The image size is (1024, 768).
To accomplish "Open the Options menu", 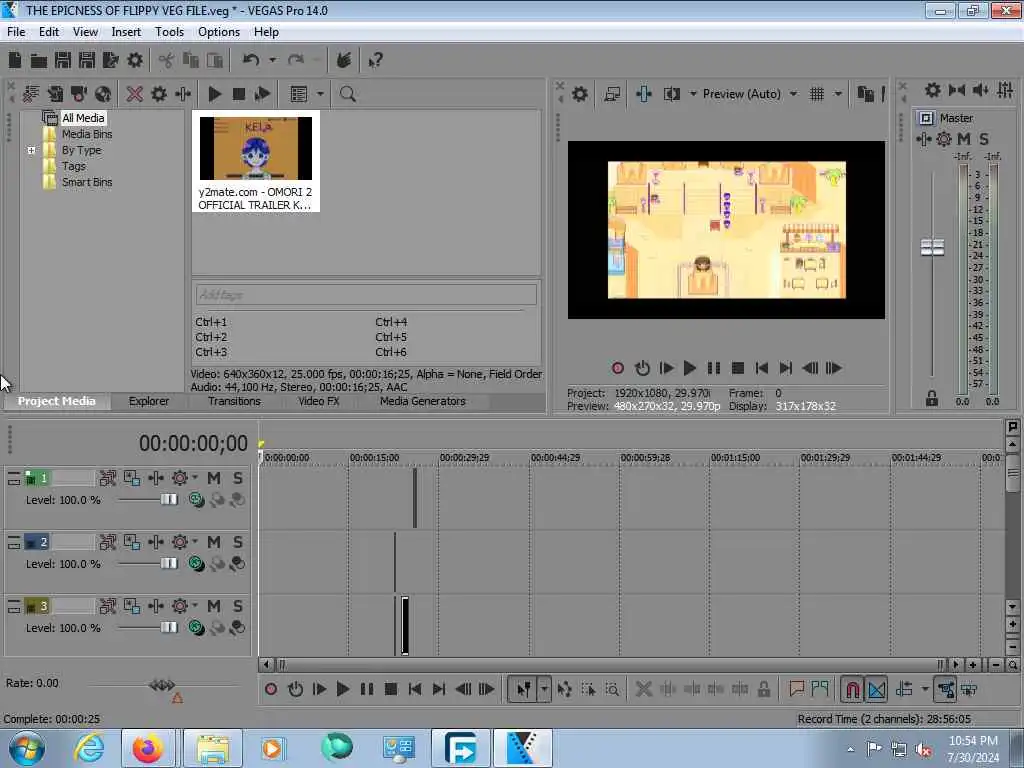I will click(219, 32).
